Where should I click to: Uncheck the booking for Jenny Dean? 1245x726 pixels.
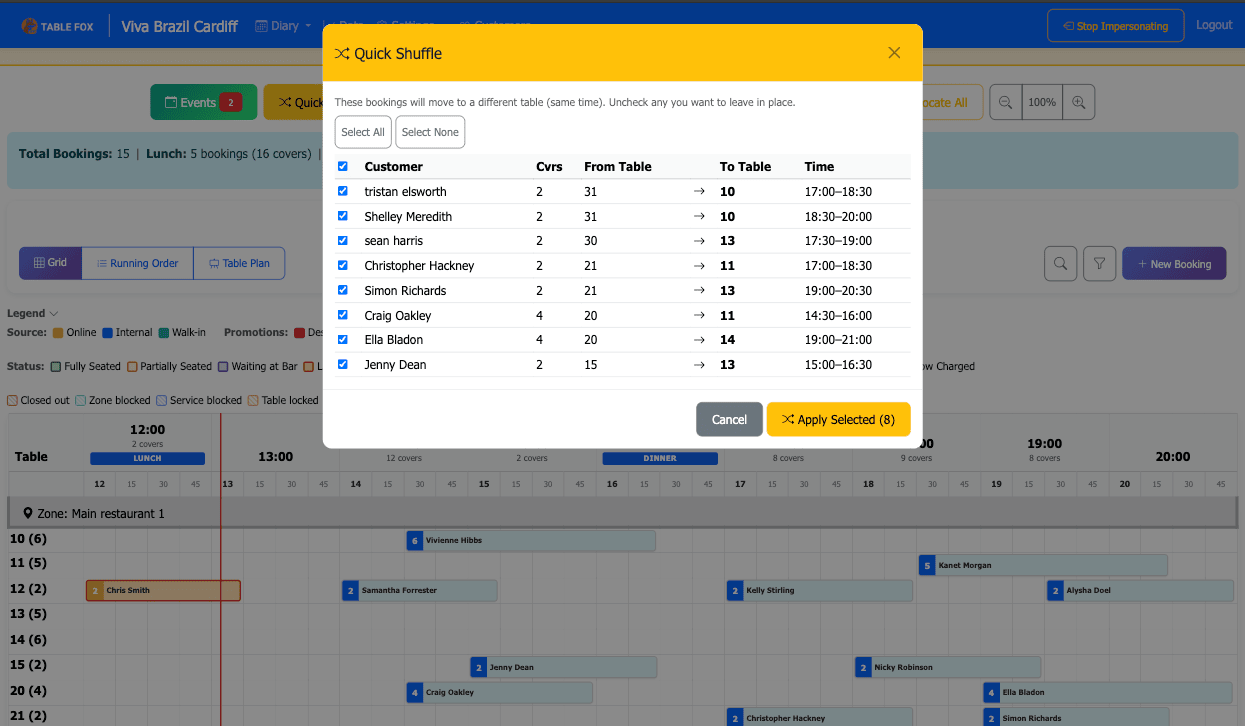[x=343, y=364]
